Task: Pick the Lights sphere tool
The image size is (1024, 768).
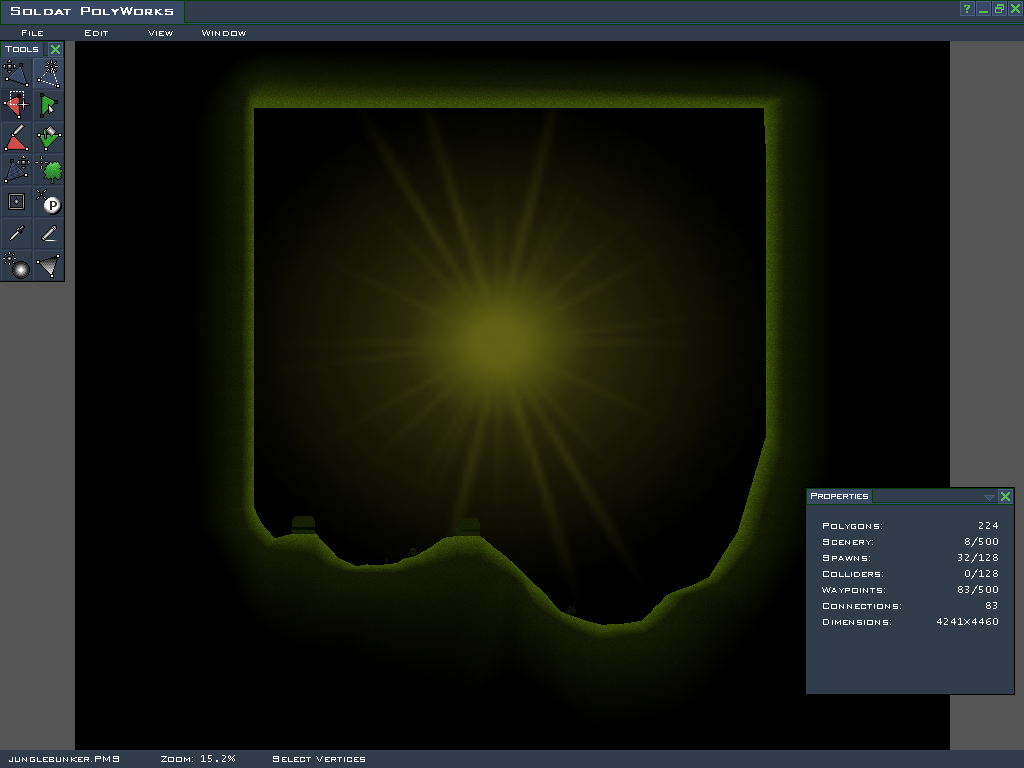Action: pos(16,265)
